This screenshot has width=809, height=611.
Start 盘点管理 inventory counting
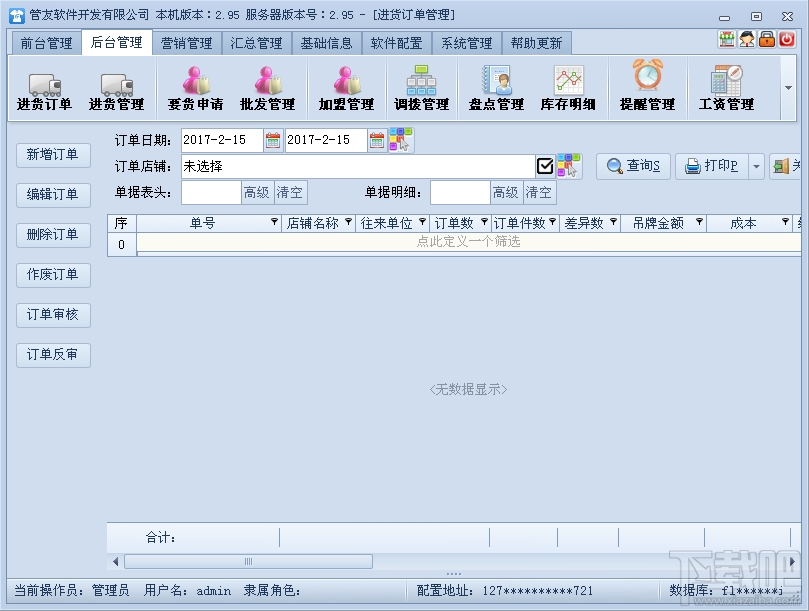point(495,88)
